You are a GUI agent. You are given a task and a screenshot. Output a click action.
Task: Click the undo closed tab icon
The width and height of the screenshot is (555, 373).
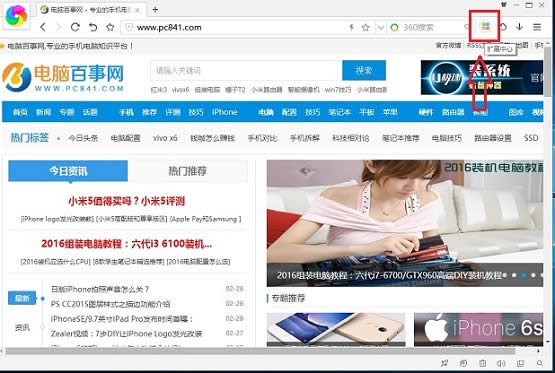click(x=93, y=27)
